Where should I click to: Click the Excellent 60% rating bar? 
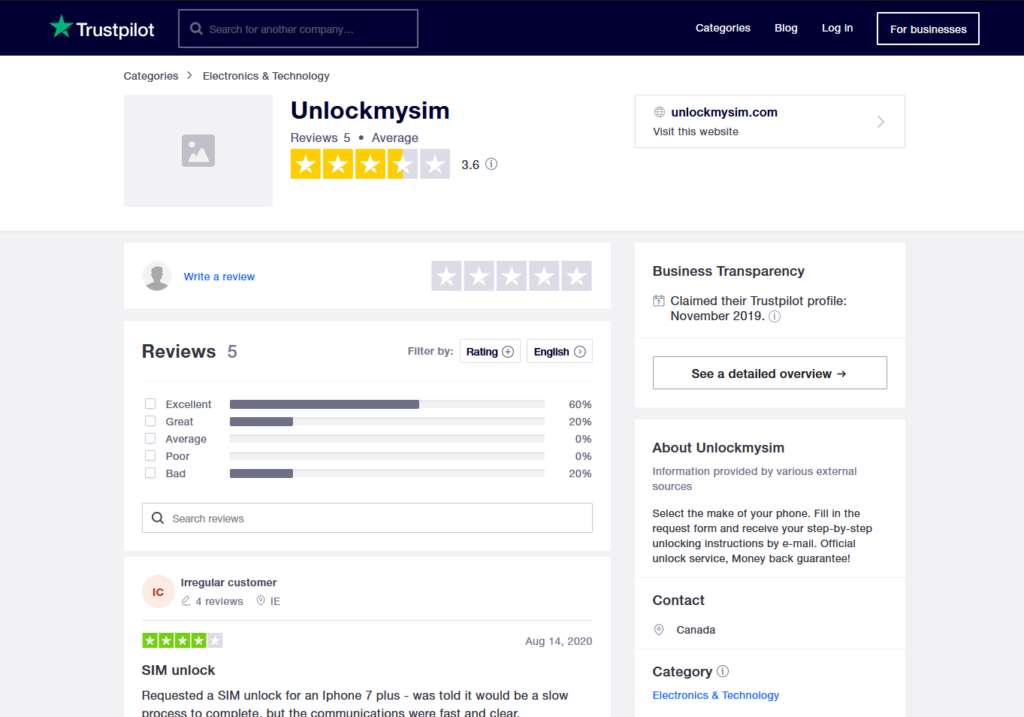387,404
